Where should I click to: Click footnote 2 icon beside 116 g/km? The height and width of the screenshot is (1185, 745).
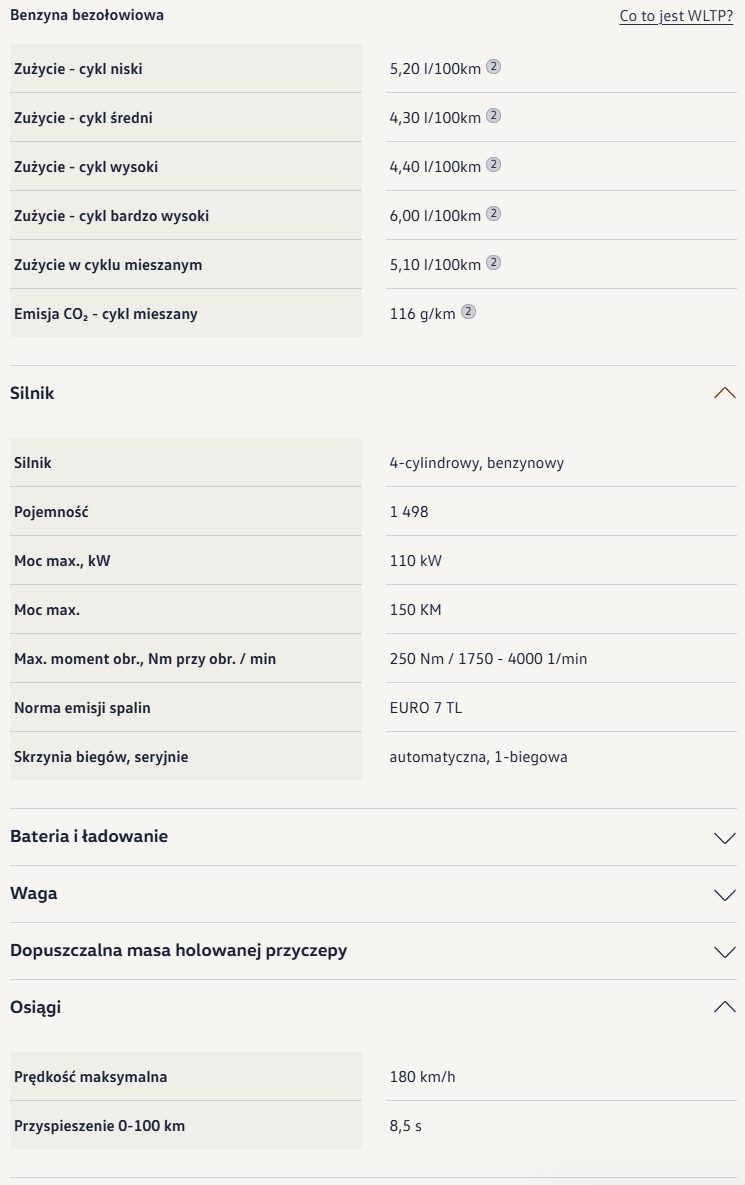pyautogui.click(x=468, y=311)
